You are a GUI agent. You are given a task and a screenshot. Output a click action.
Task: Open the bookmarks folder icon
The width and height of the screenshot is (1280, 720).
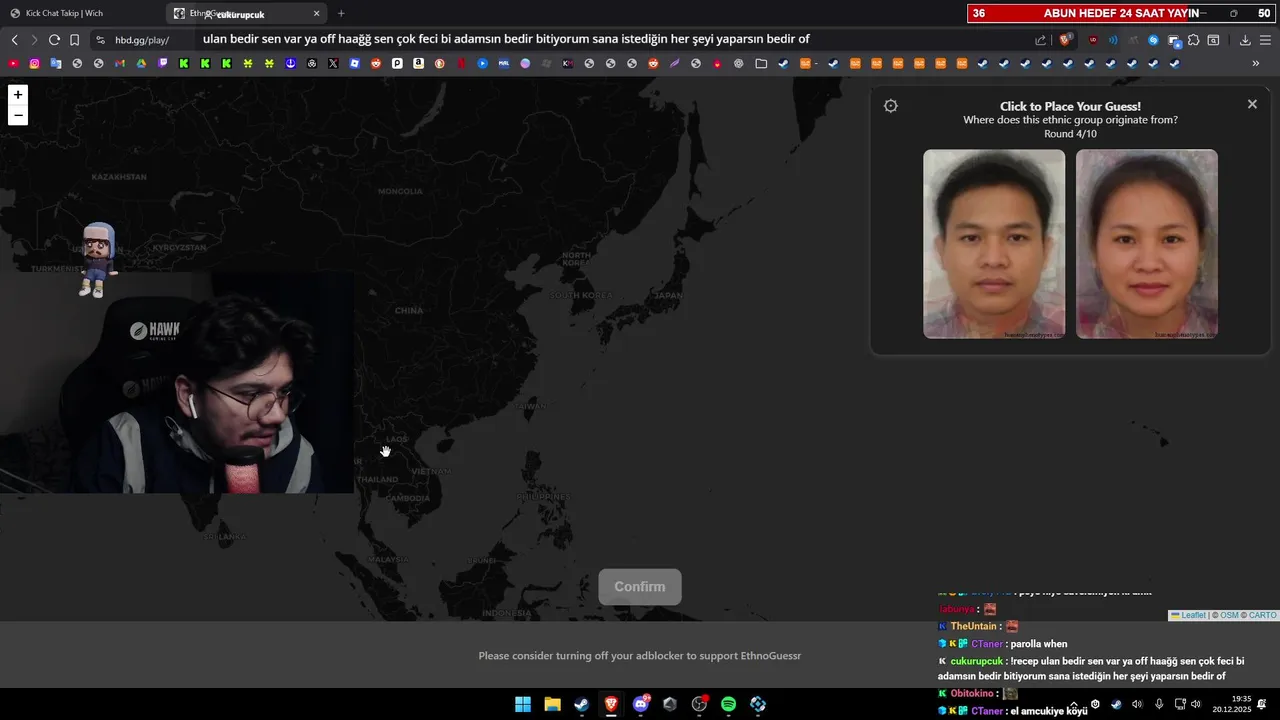click(761, 63)
